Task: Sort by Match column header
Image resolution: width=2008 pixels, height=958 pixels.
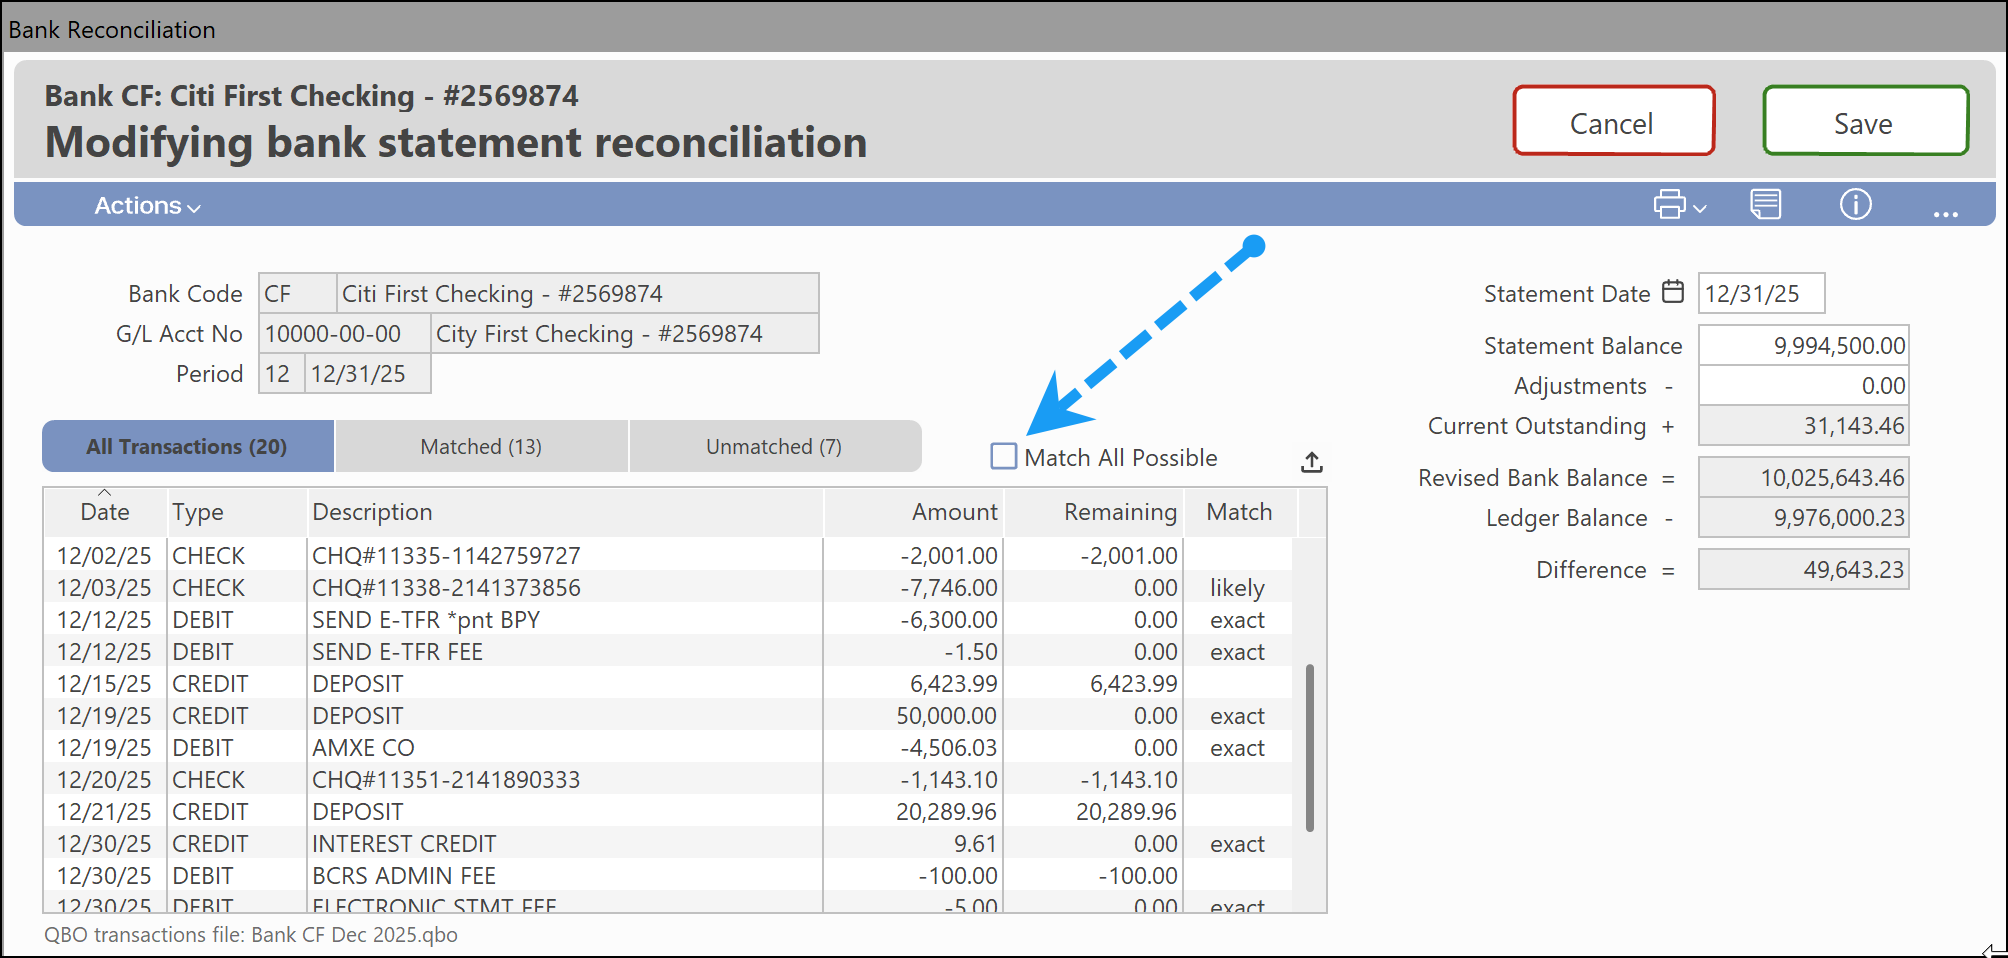Action: (x=1239, y=512)
